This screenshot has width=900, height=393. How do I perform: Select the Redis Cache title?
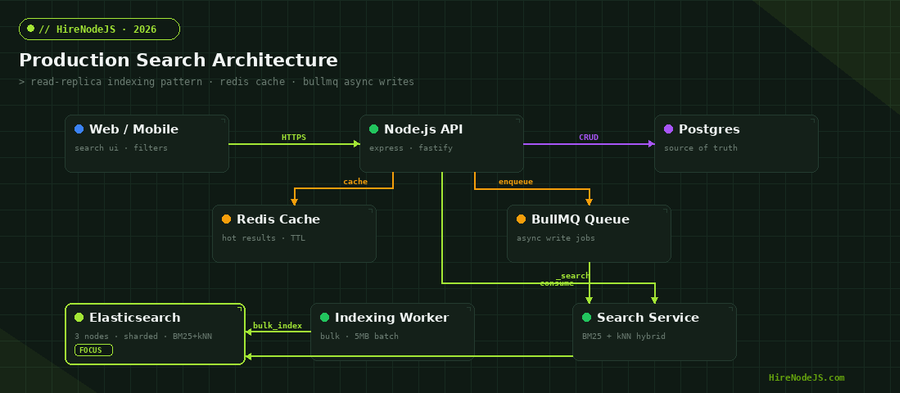(x=278, y=219)
